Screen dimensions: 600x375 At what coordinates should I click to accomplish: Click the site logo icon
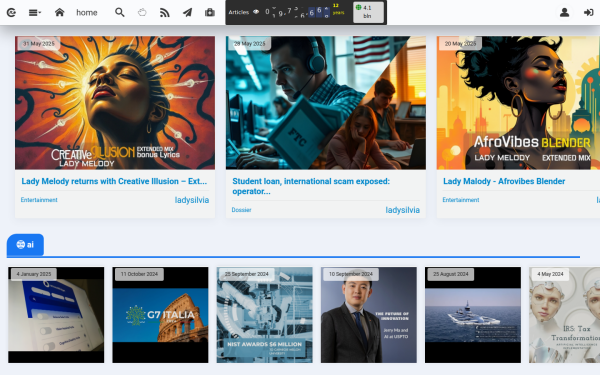[x=11, y=13]
